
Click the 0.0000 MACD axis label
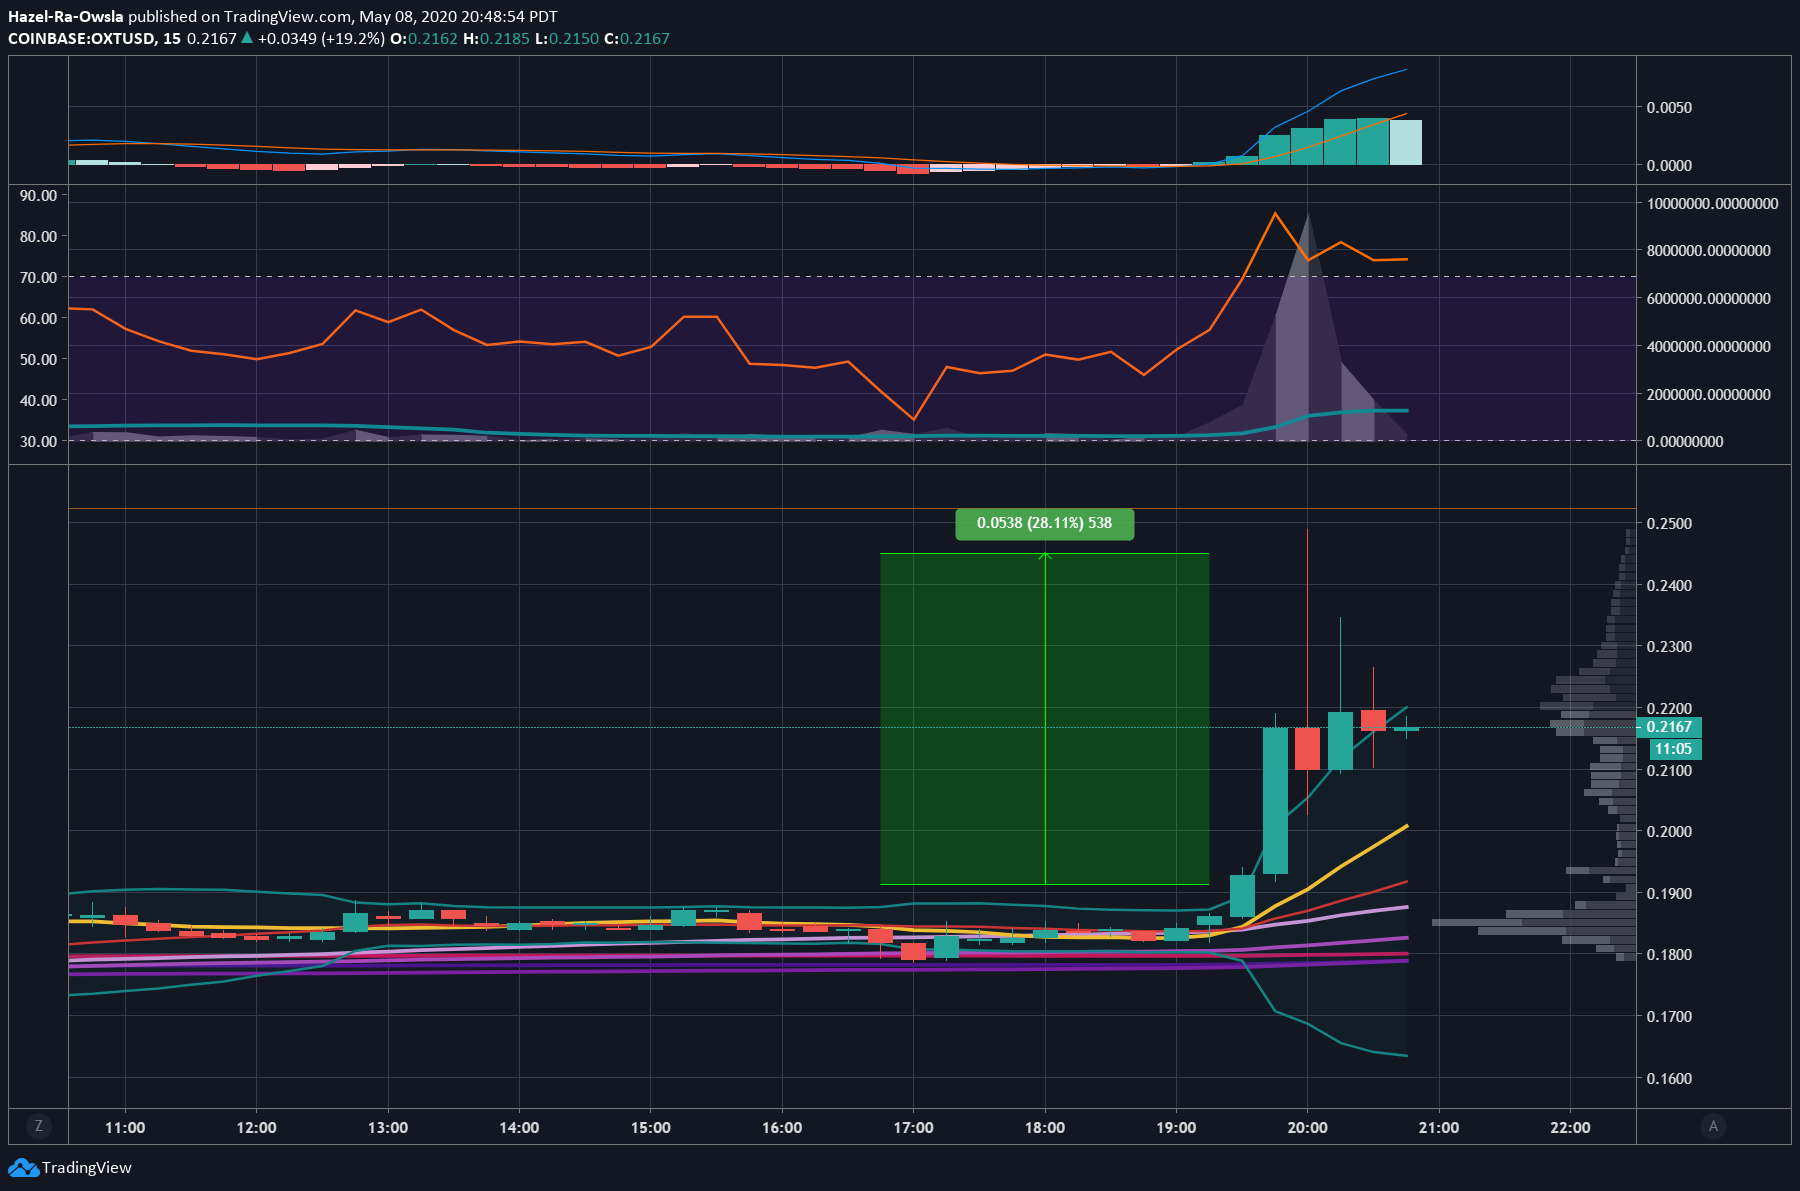click(1669, 165)
